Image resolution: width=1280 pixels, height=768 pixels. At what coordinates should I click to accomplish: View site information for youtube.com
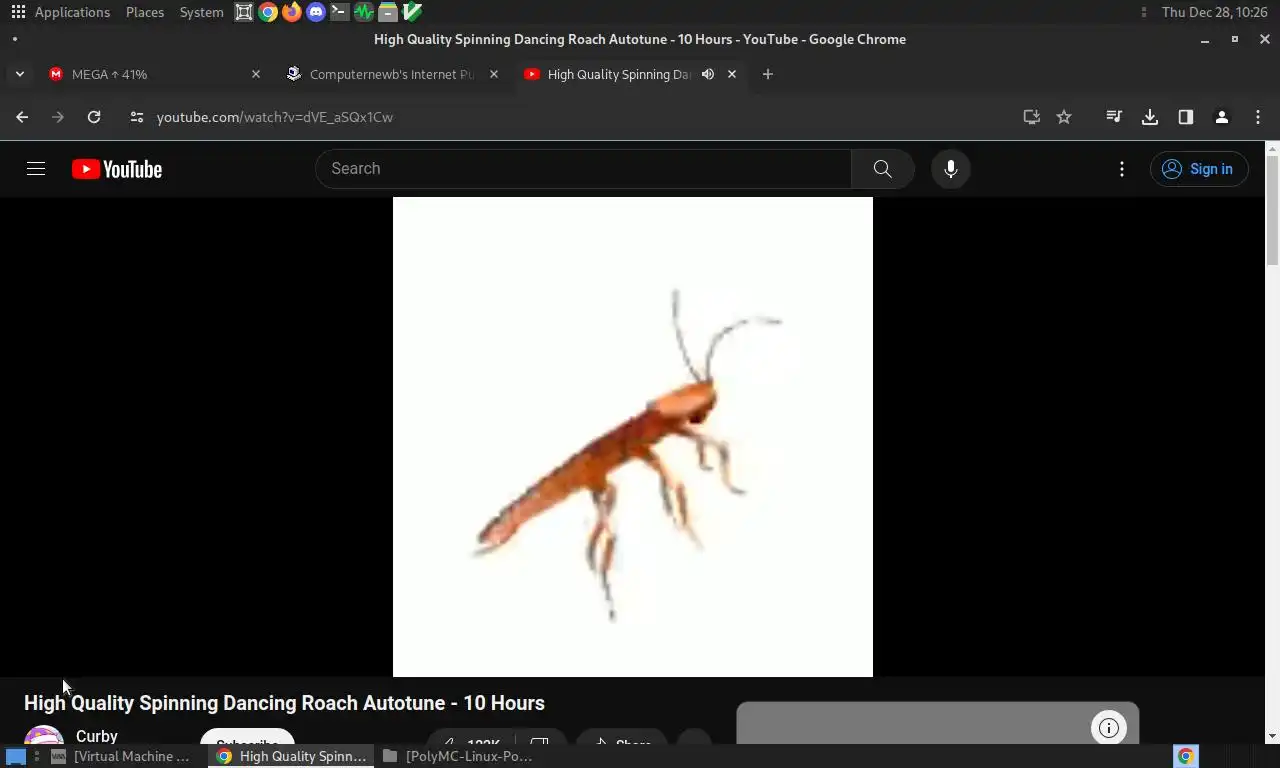click(x=137, y=117)
